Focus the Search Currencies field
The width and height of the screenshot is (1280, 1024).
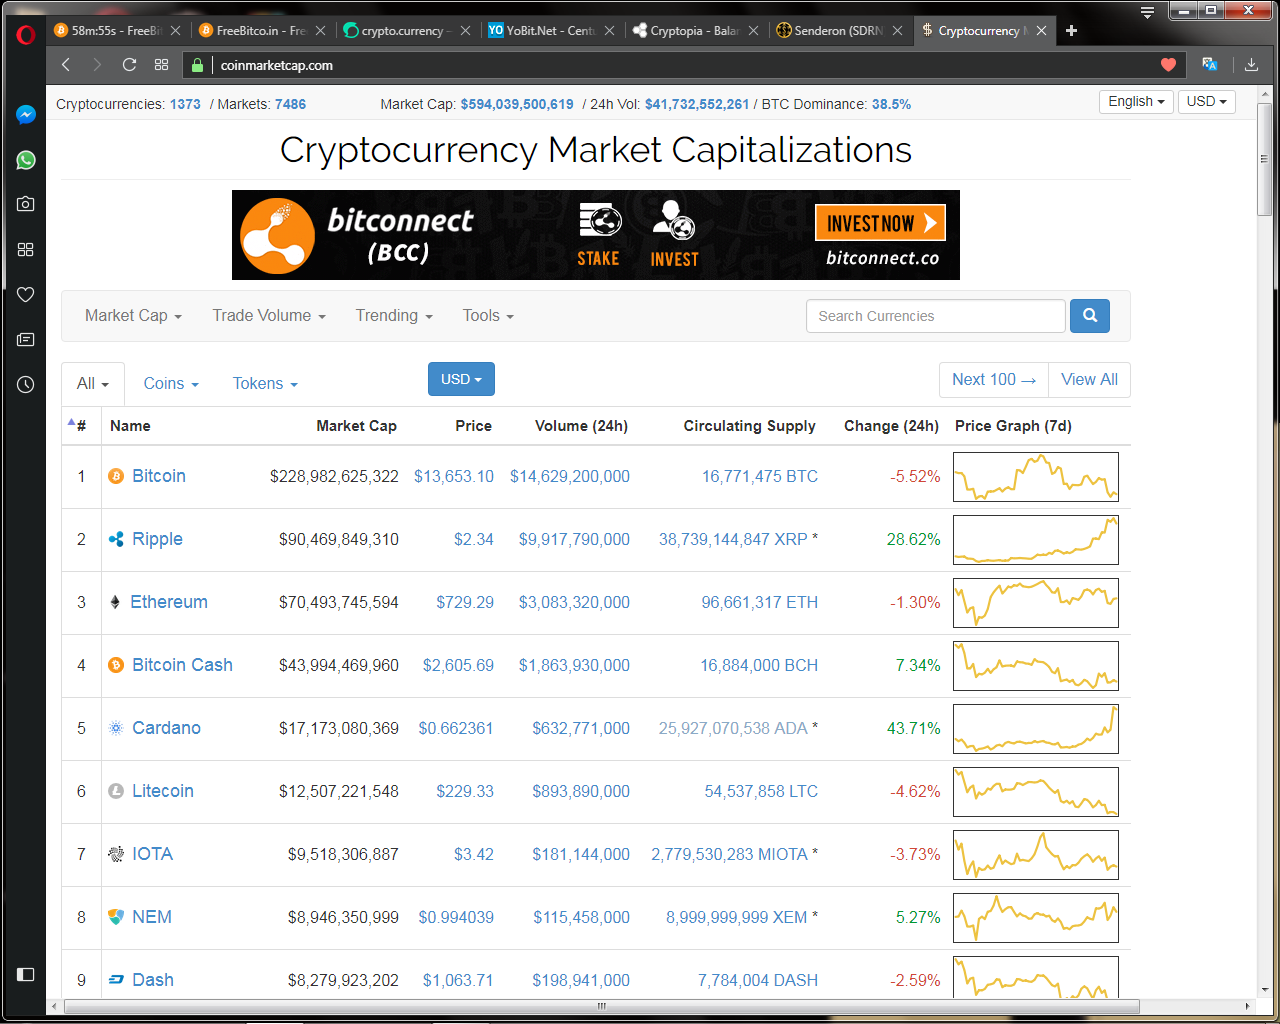click(x=936, y=316)
